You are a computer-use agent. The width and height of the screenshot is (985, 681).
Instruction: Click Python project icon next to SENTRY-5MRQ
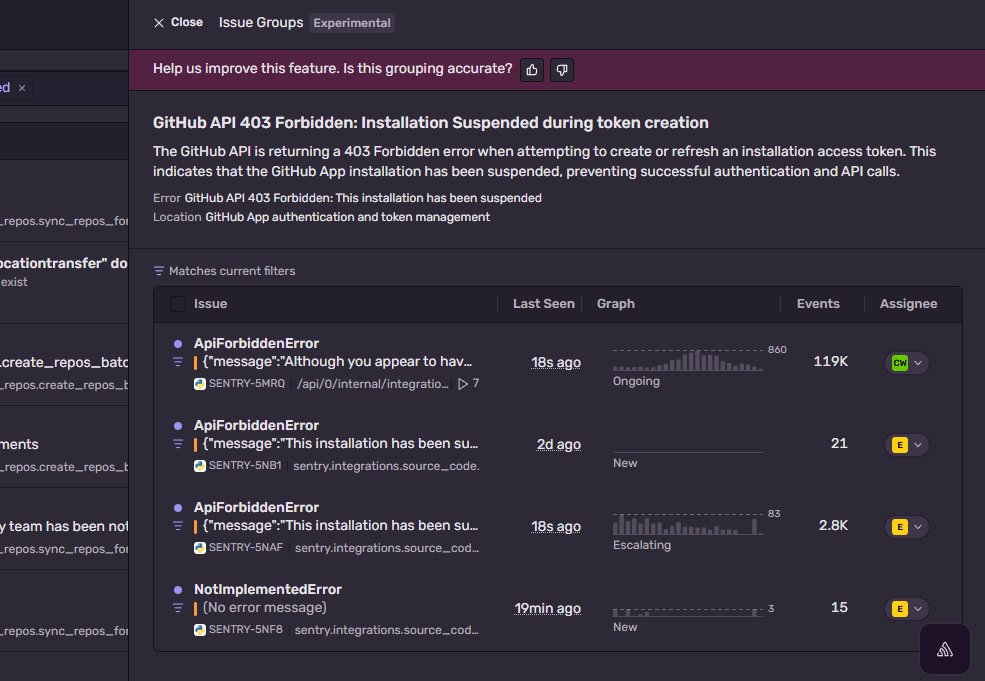[200, 384]
